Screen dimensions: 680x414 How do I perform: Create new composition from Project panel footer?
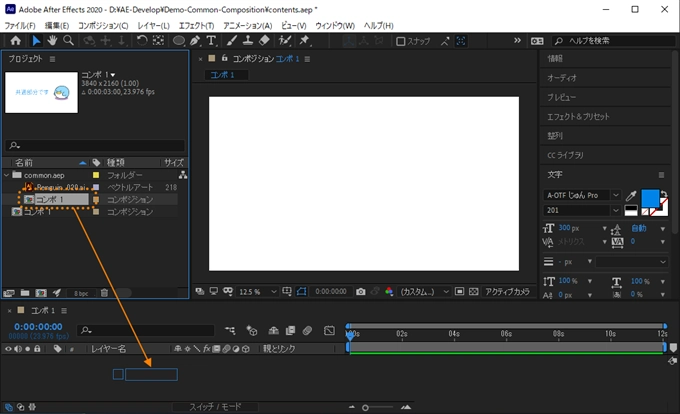tap(41, 293)
